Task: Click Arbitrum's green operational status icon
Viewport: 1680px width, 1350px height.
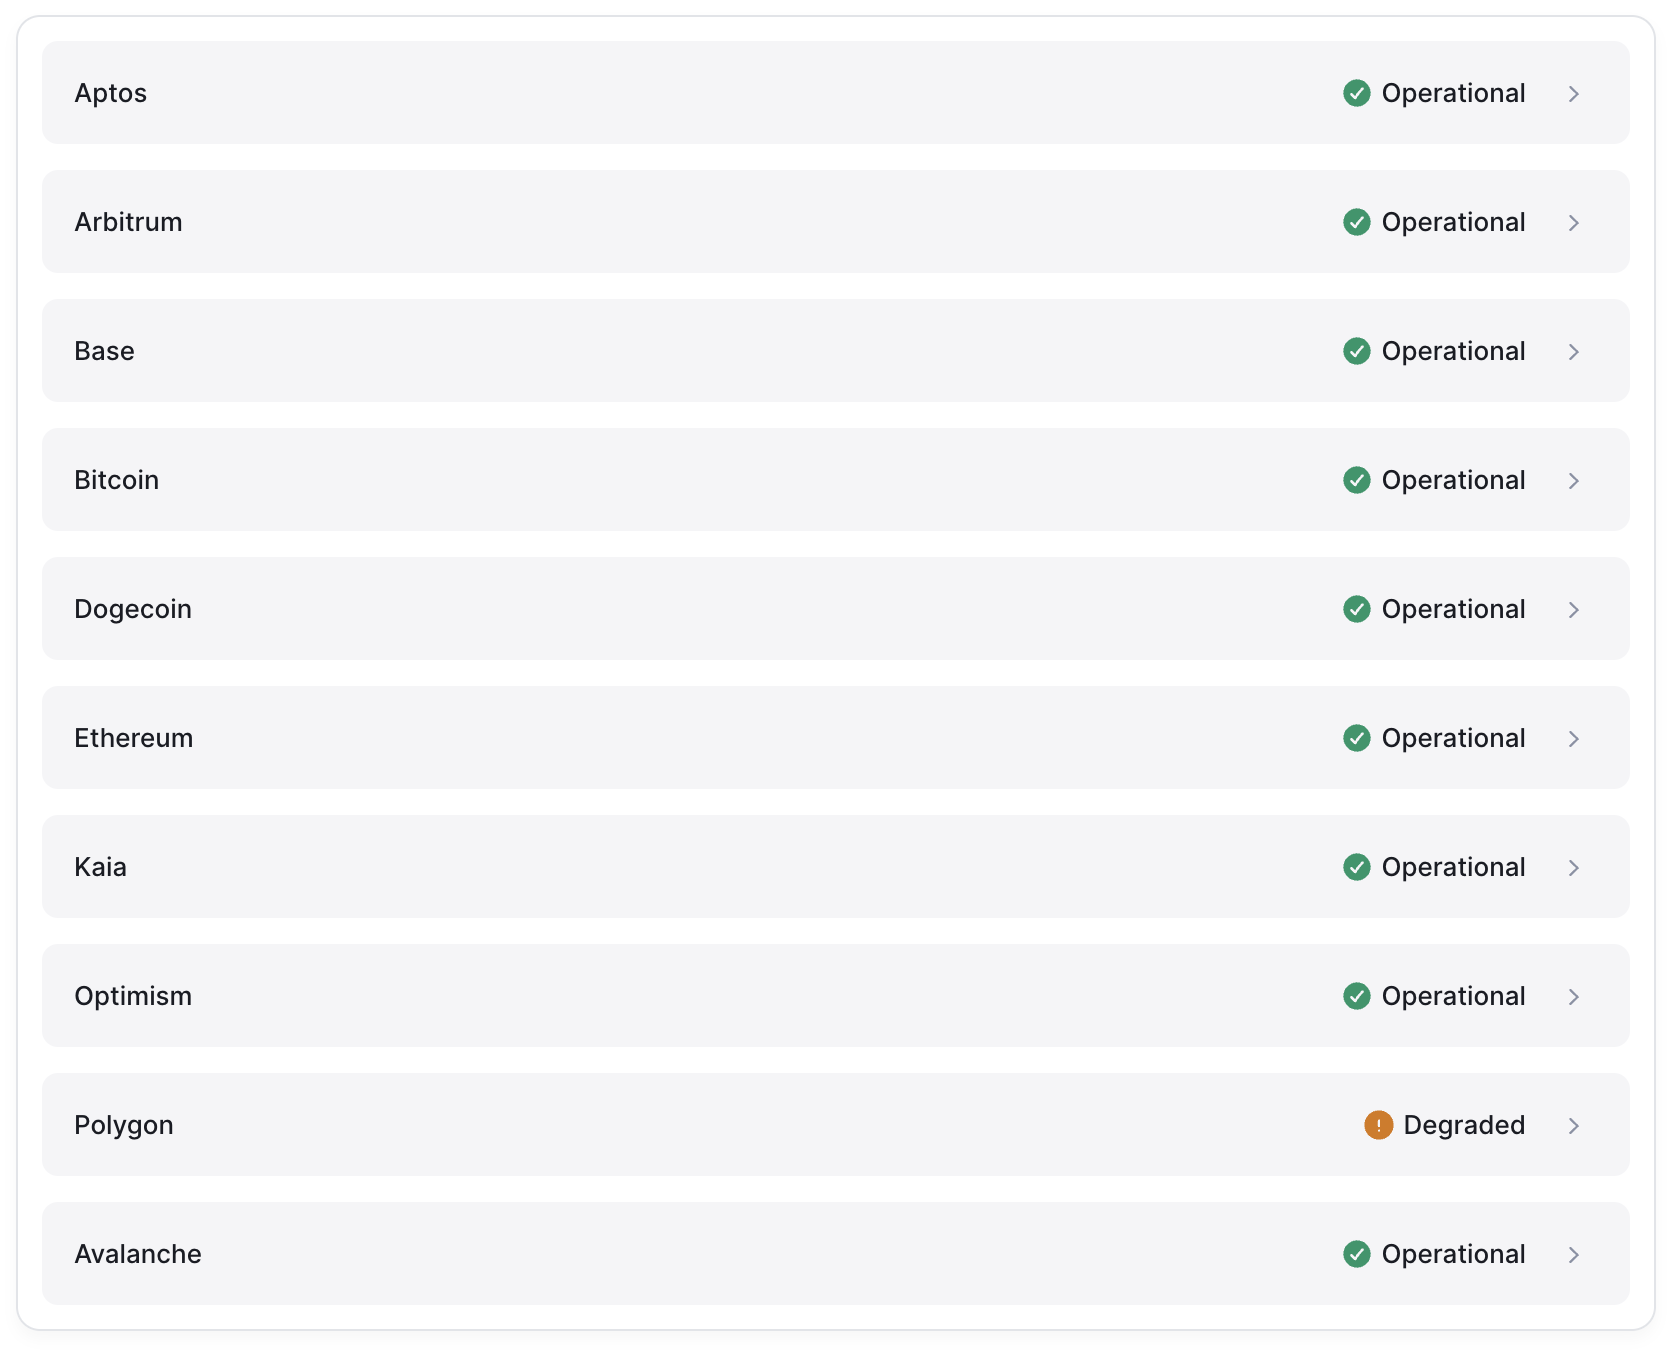Action: click(x=1356, y=222)
